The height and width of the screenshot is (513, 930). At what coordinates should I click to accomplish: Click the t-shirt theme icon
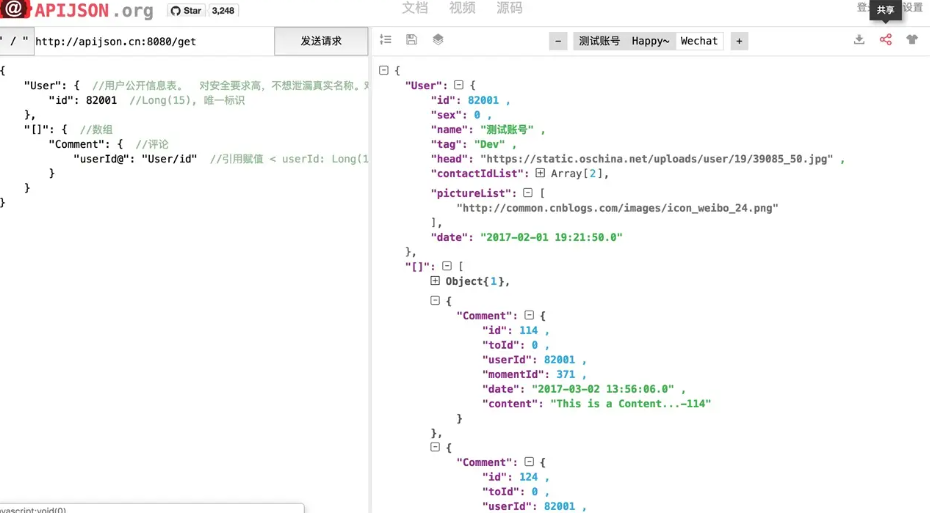pyautogui.click(x=912, y=40)
